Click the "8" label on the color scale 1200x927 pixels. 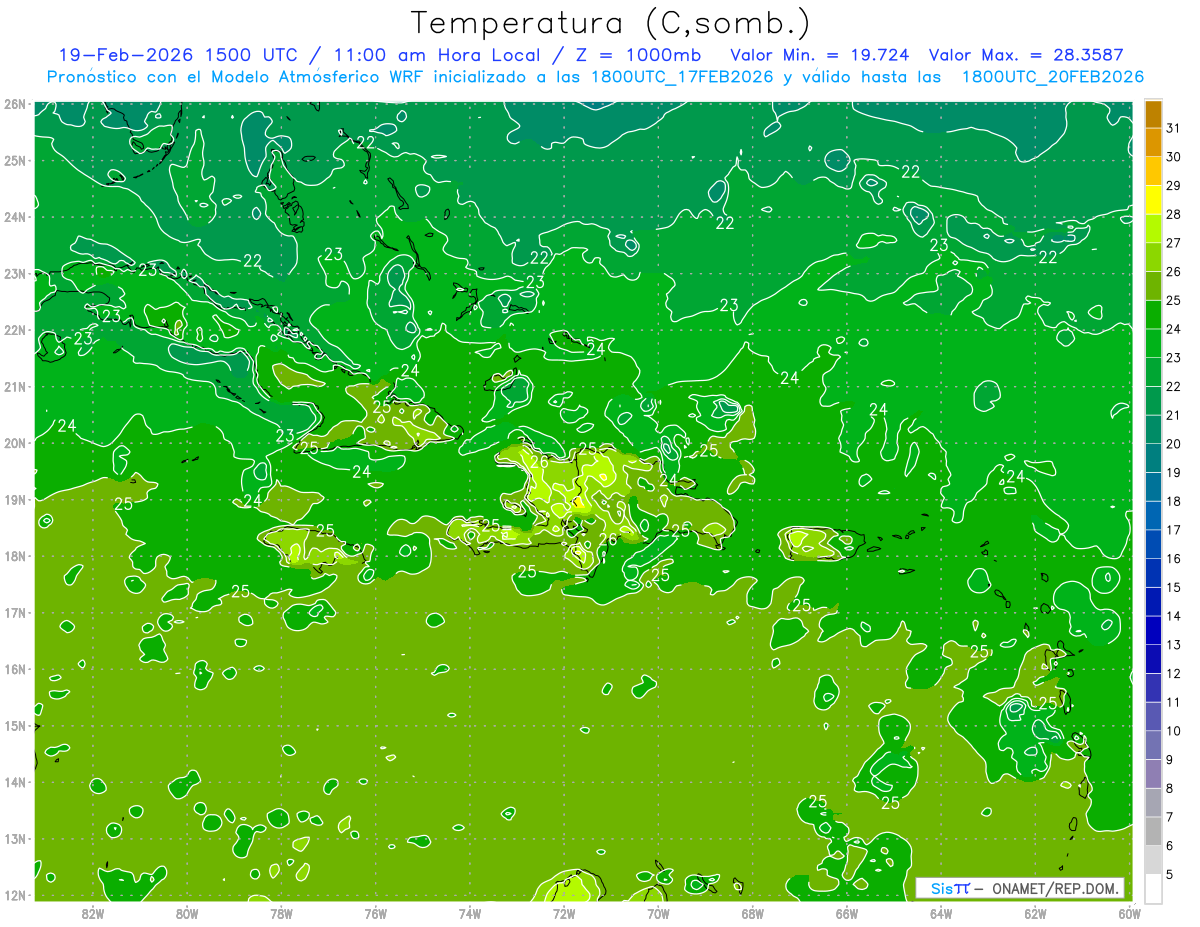(x=1170, y=788)
